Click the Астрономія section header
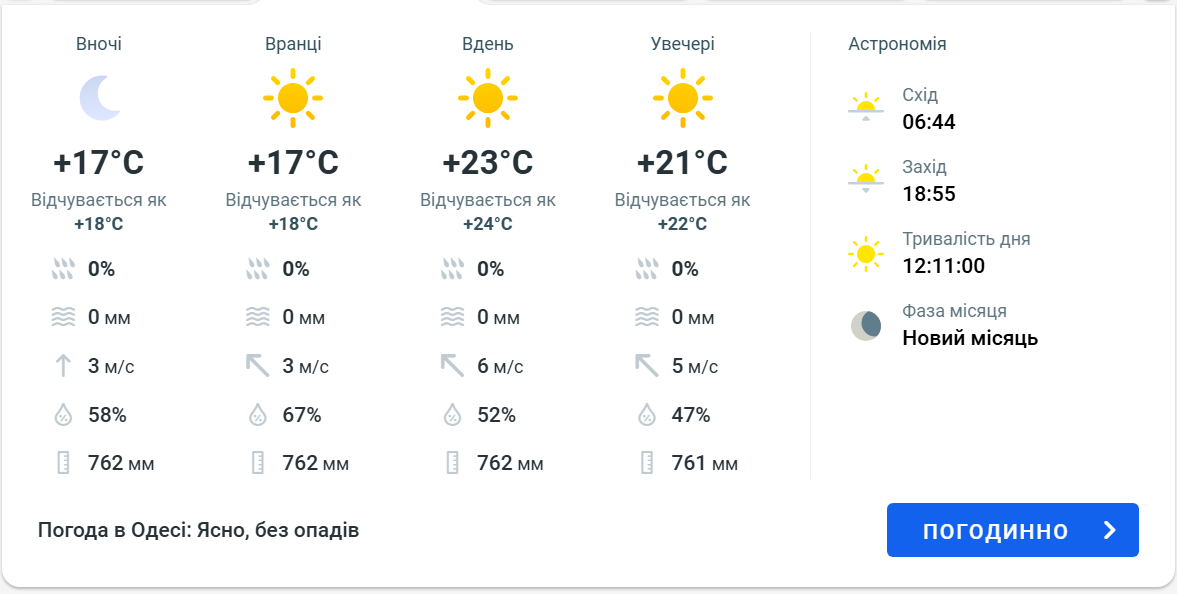Viewport: 1177px width, 594px height. (896, 44)
